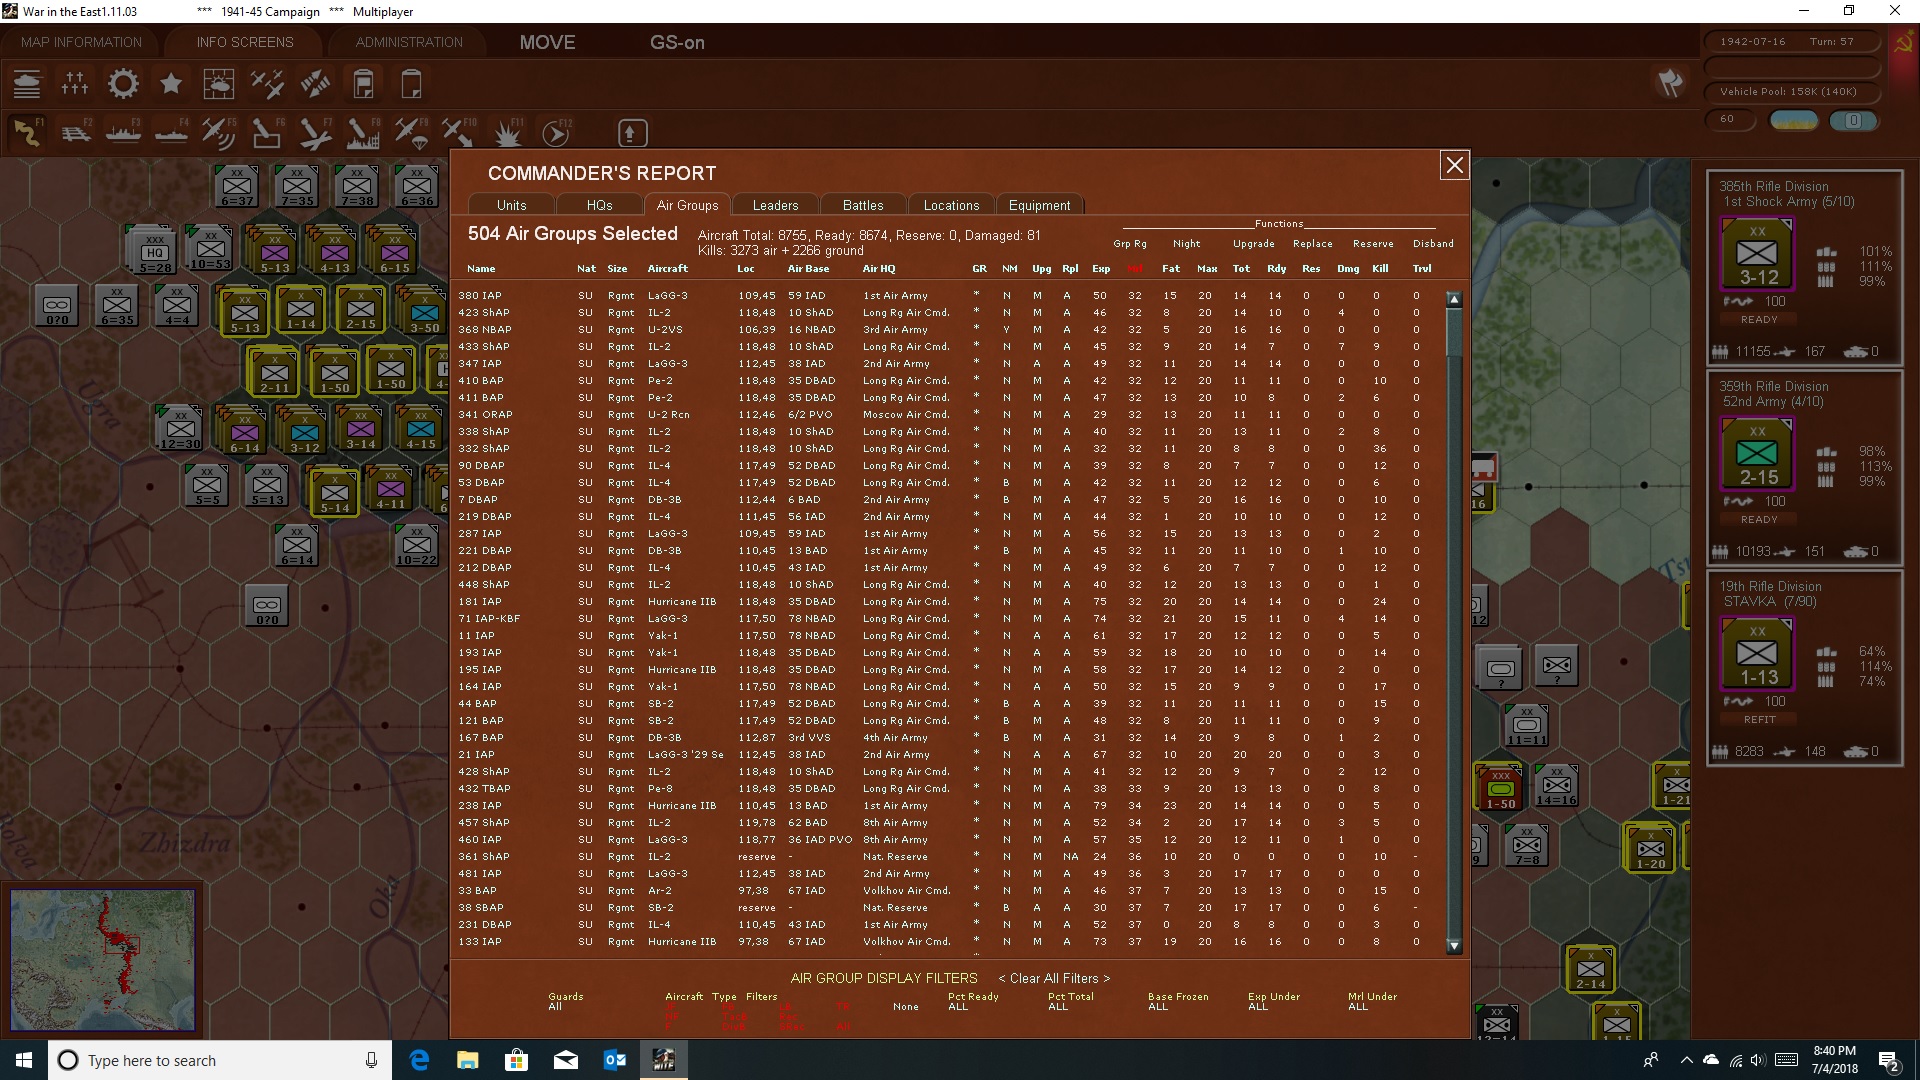1920x1080 pixels.
Task: Select F10 air transfer mode icon
Action: [459, 132]
